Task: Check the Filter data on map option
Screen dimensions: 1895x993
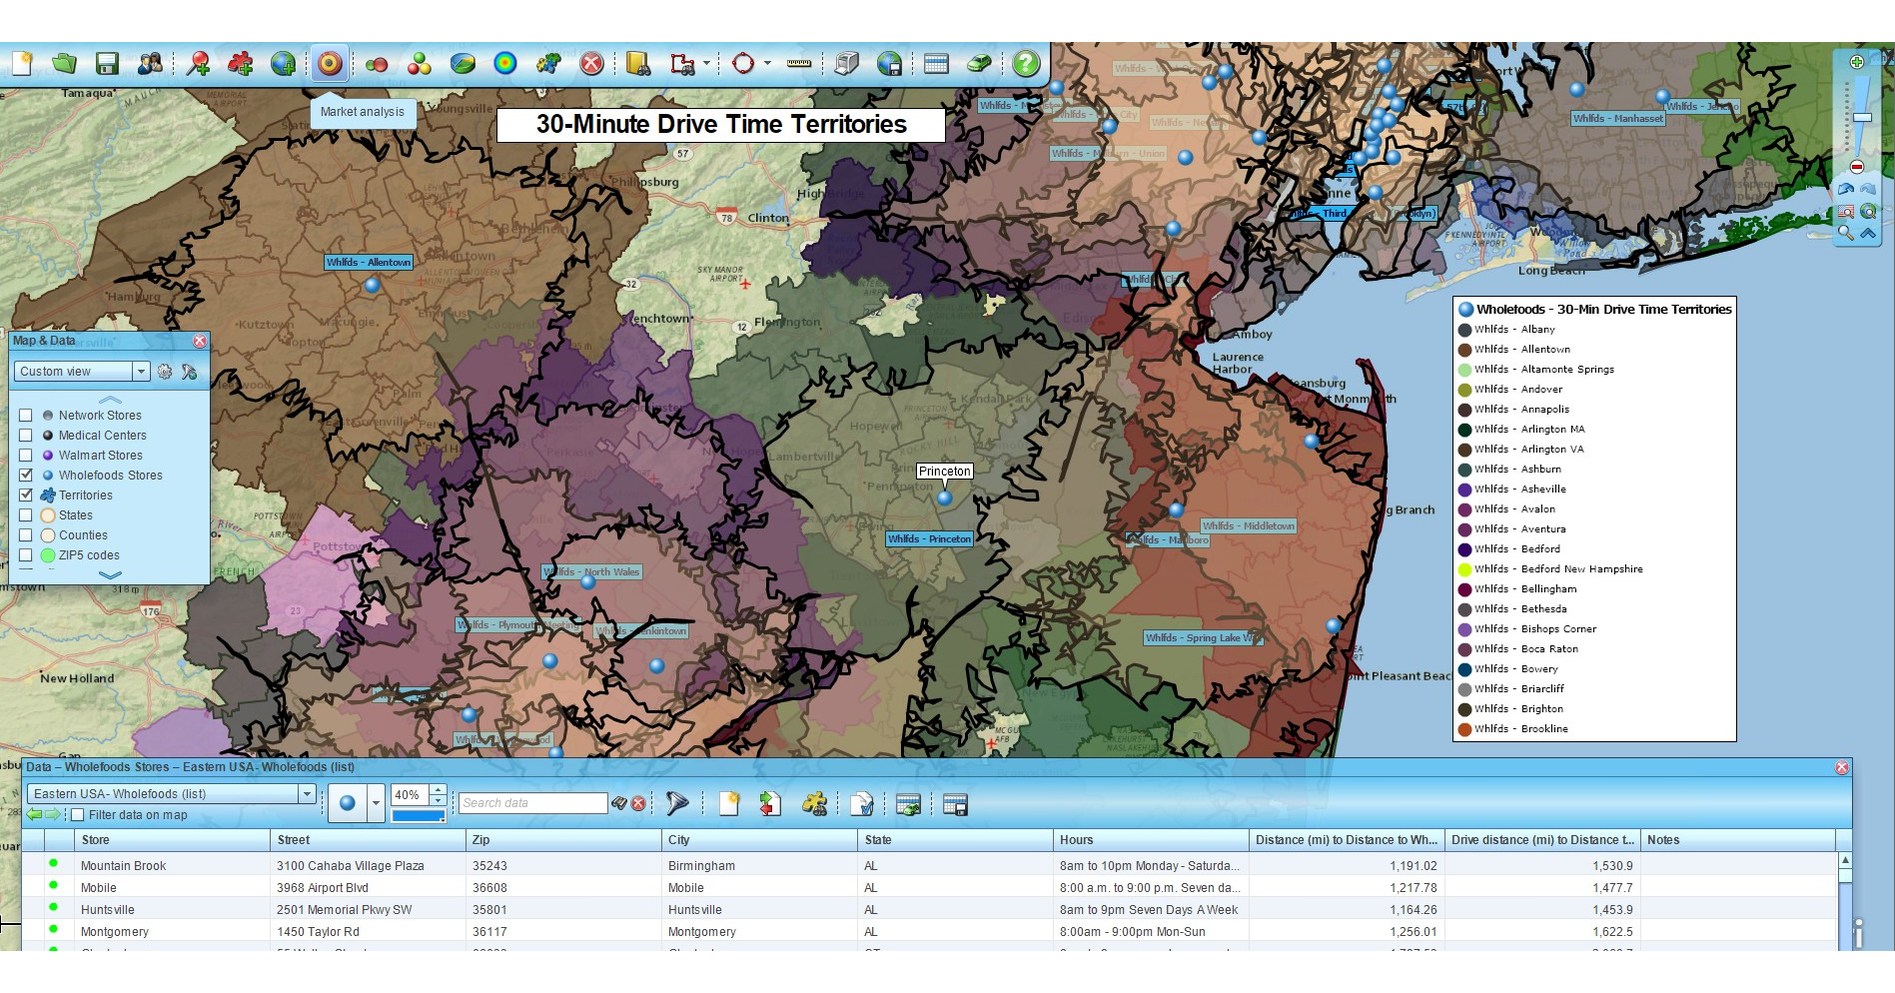Action: tap(78, 815)
